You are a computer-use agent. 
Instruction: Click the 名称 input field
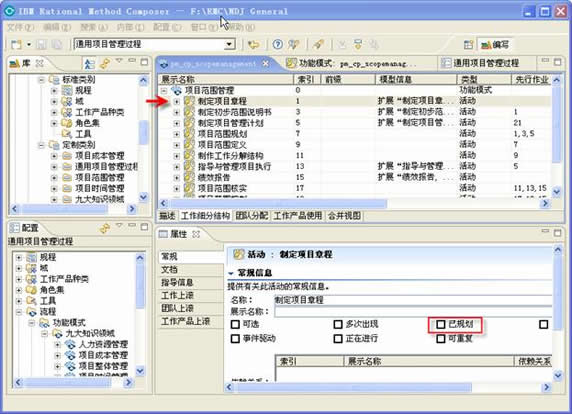413,300
